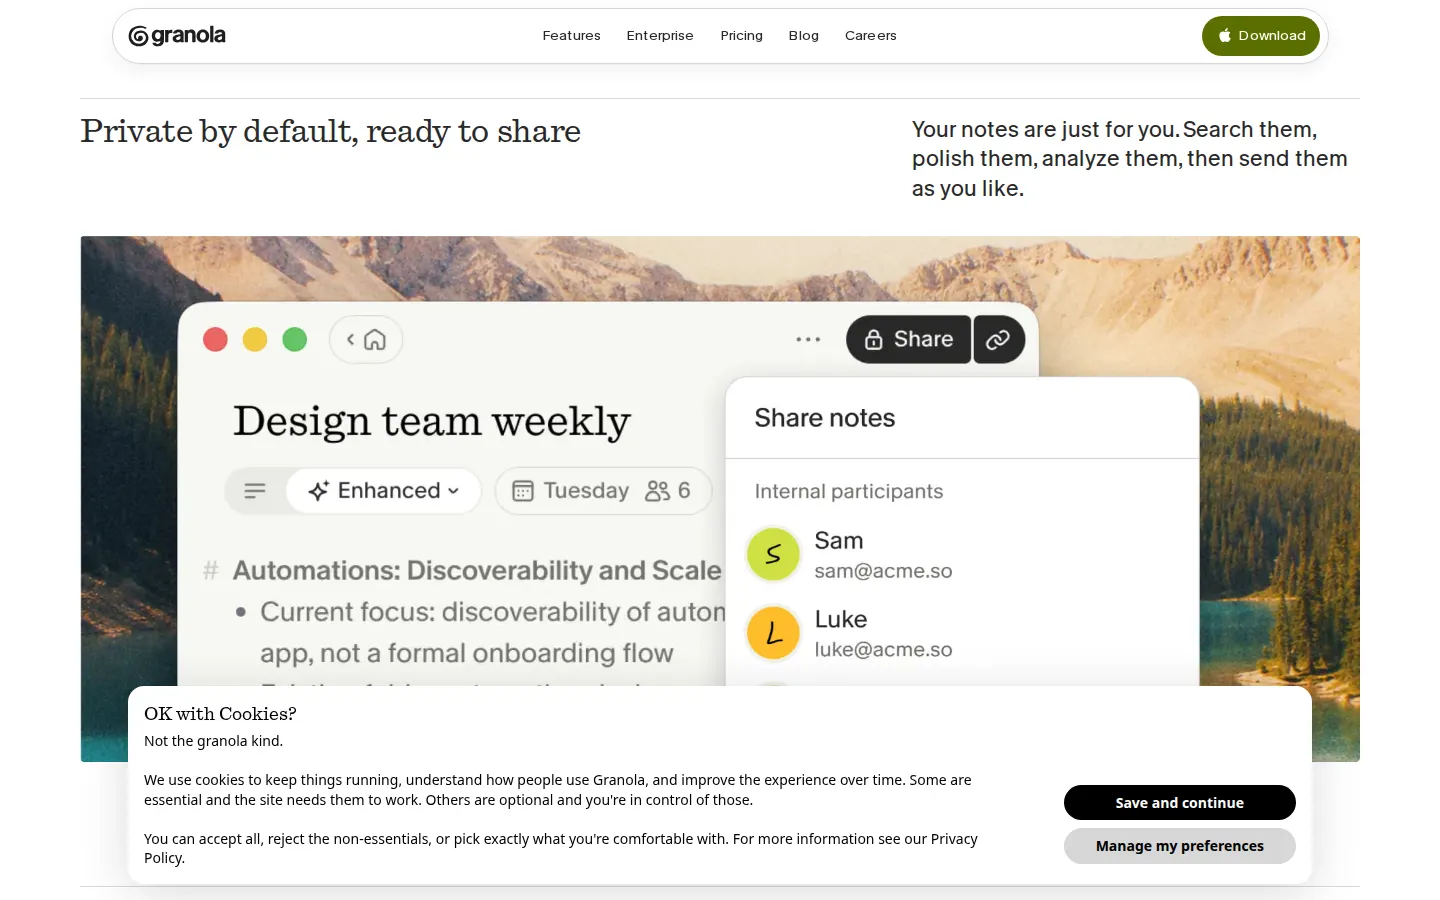Screen dimensions: 1440x900
Task: Open the three-dot more options menu
Action: pyautogui.click(x=808, y=340)
